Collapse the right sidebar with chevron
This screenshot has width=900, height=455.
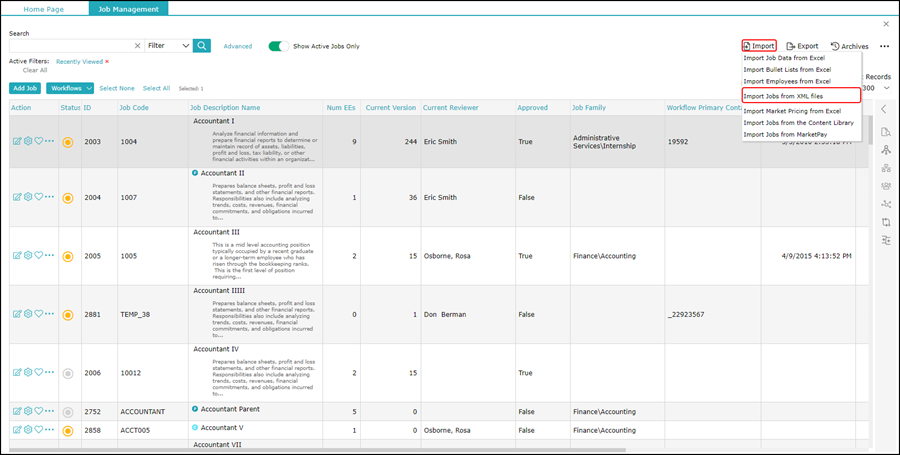click(885, 108)
